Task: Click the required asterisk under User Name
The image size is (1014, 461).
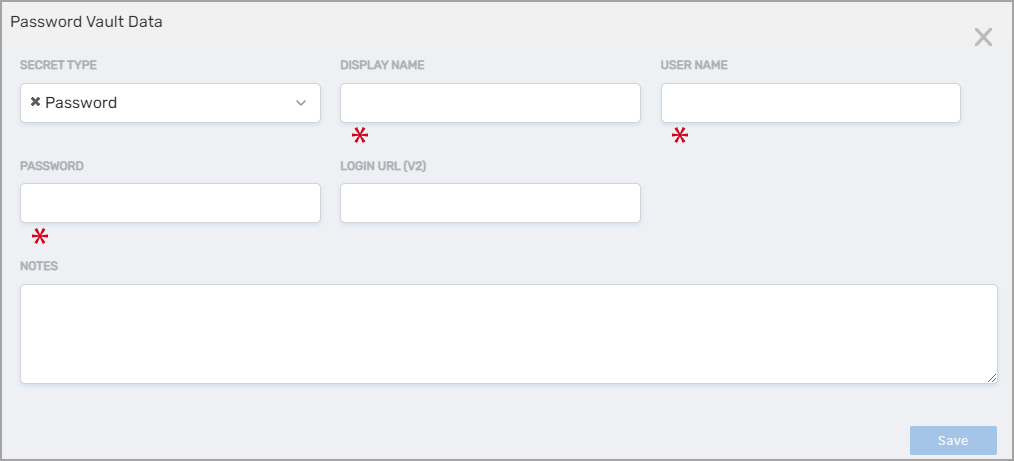Action: pyautogui.click(x=680, y=136)
